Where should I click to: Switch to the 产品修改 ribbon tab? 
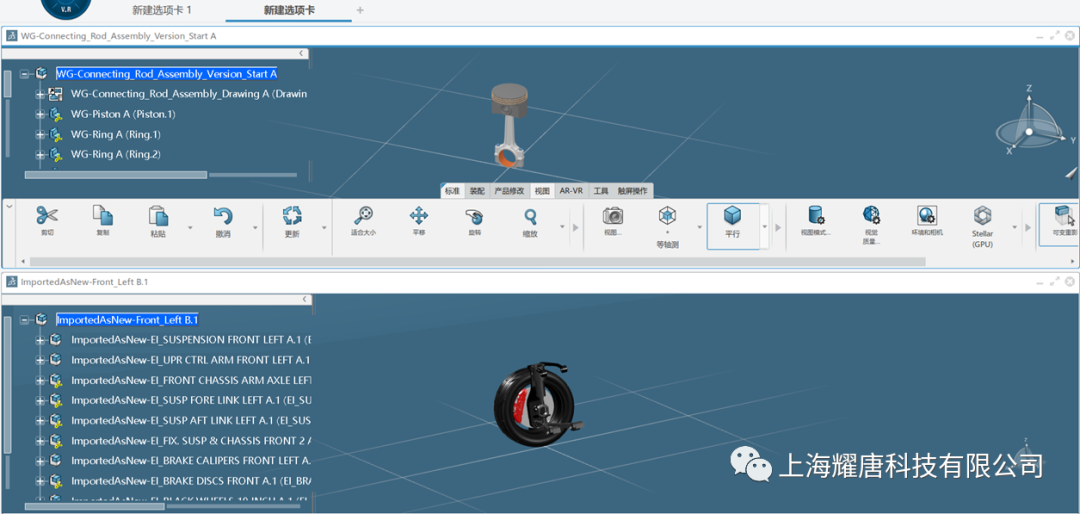point(510,191)
